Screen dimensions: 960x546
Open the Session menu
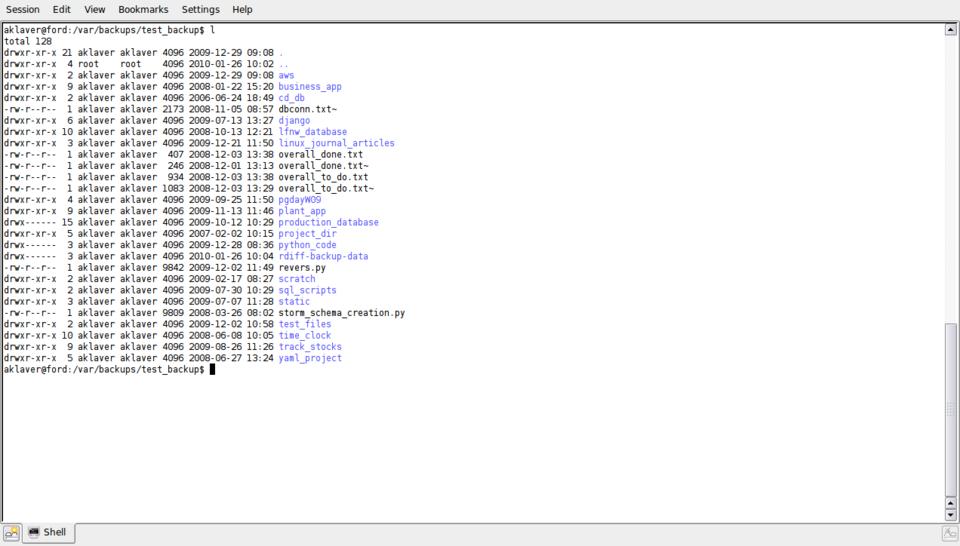[x=22, y=9]
